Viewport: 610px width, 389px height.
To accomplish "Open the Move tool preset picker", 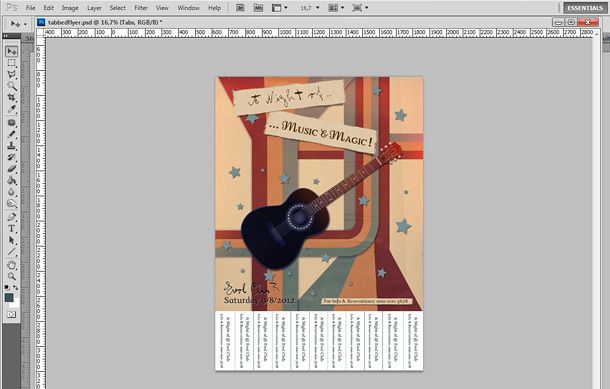I will (x=19, y=24).
